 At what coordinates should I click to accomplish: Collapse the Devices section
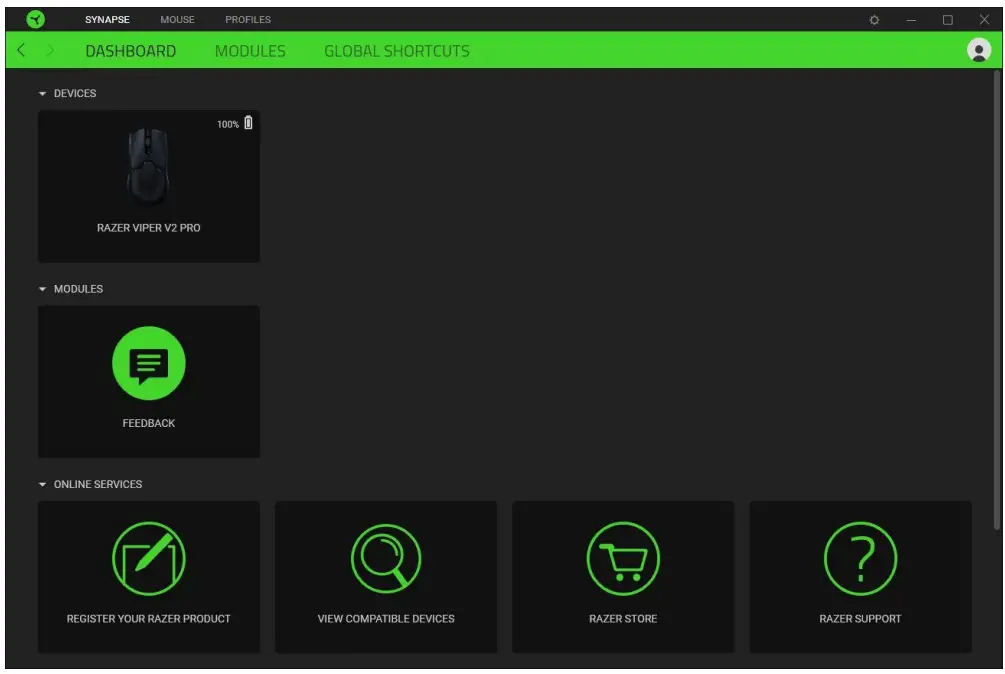pyautogui.click(x=42, y=94)
